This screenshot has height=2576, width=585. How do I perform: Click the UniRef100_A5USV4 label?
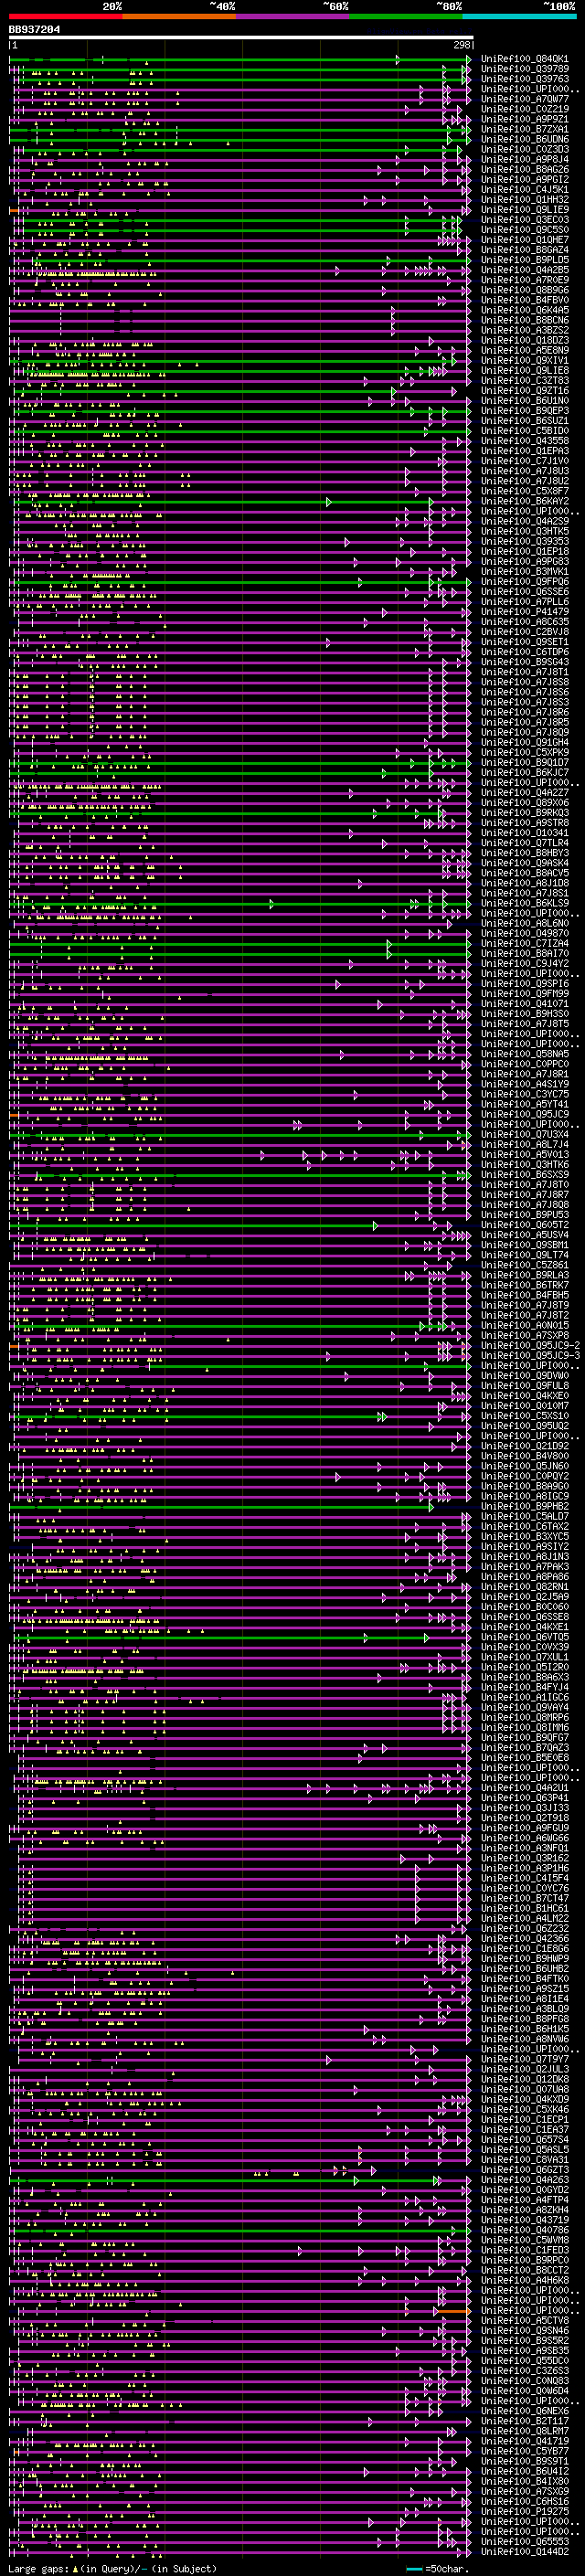pyautogui.click(x=525, y=1235)
